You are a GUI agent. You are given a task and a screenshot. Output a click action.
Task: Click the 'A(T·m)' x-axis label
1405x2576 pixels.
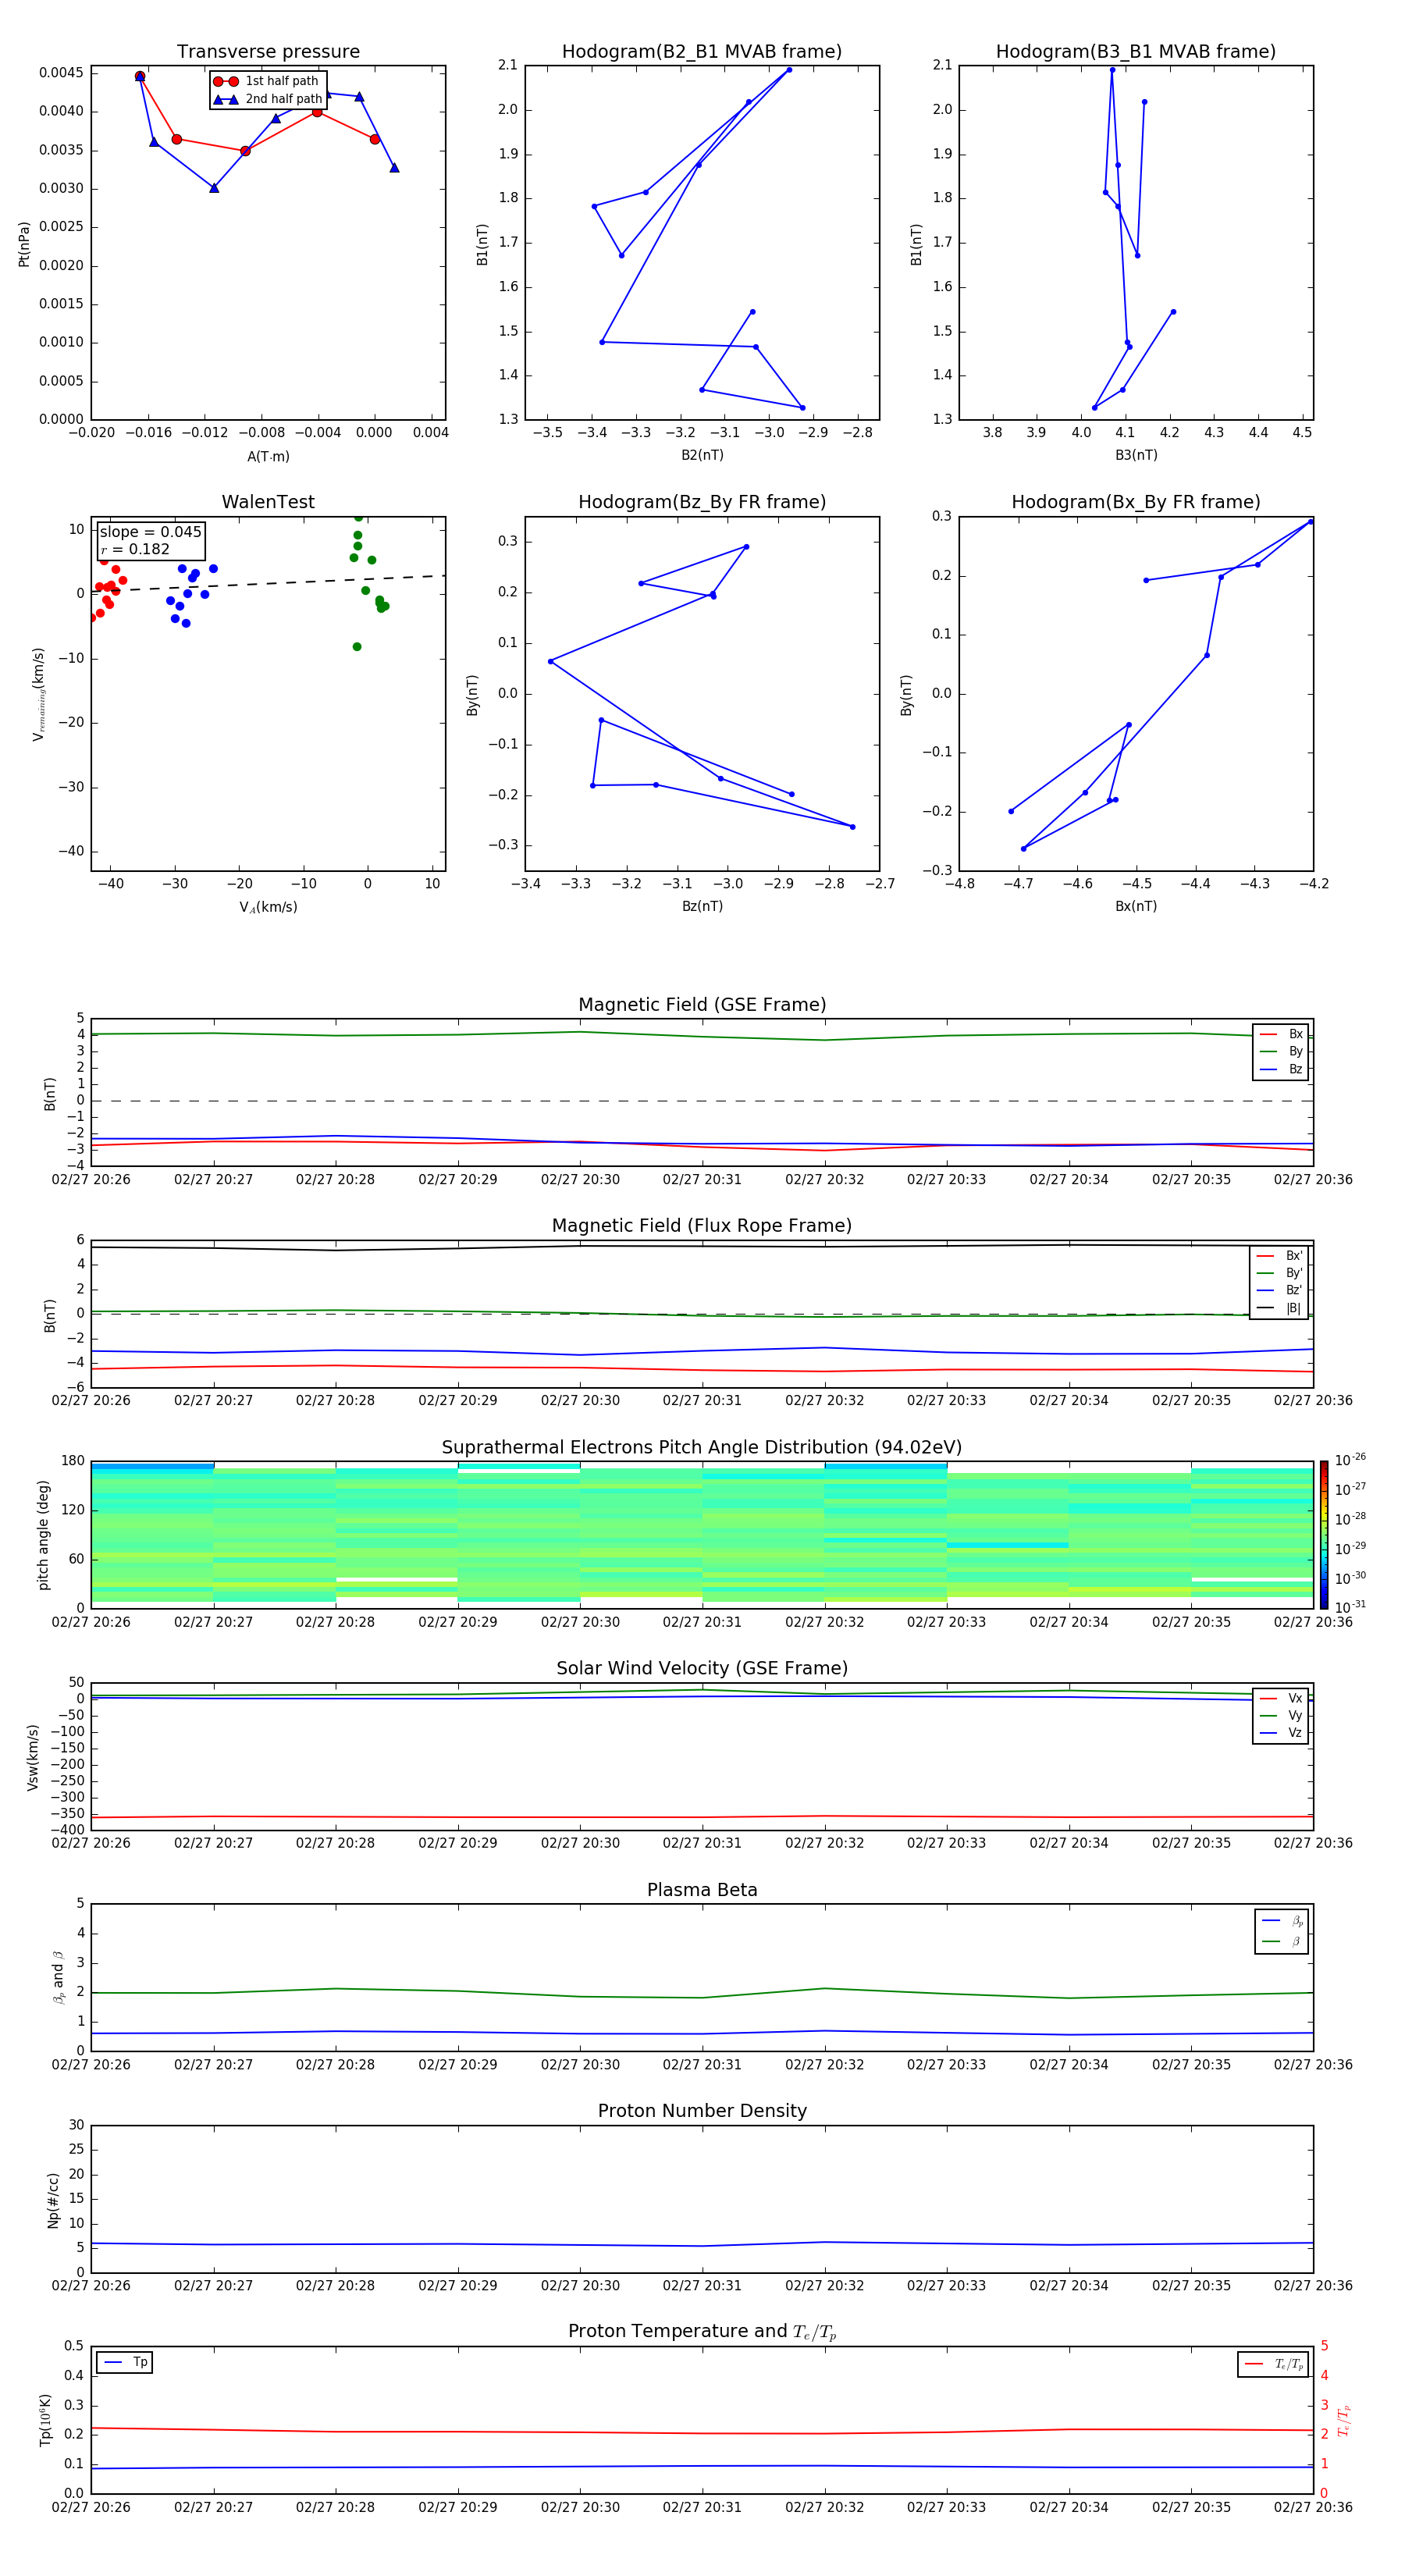[268, 457]
